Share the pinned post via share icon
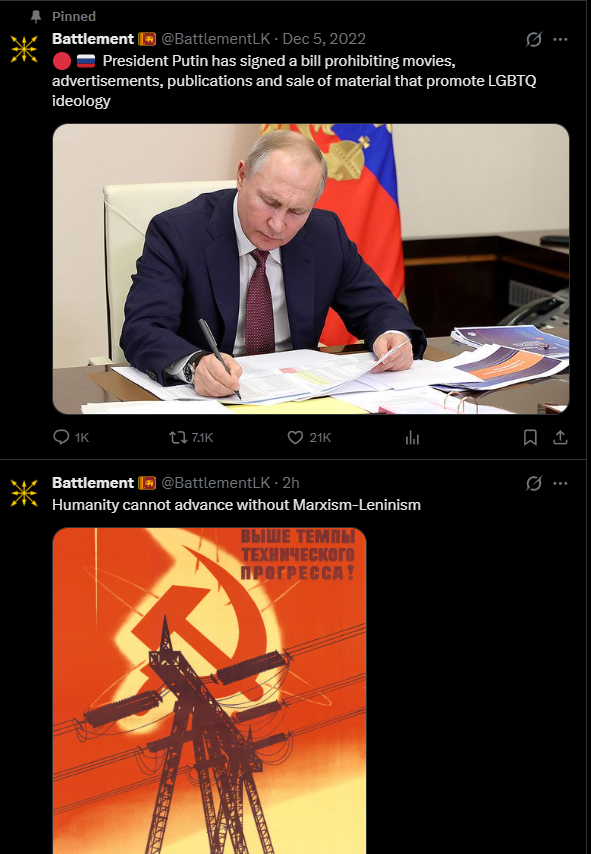 560,437
